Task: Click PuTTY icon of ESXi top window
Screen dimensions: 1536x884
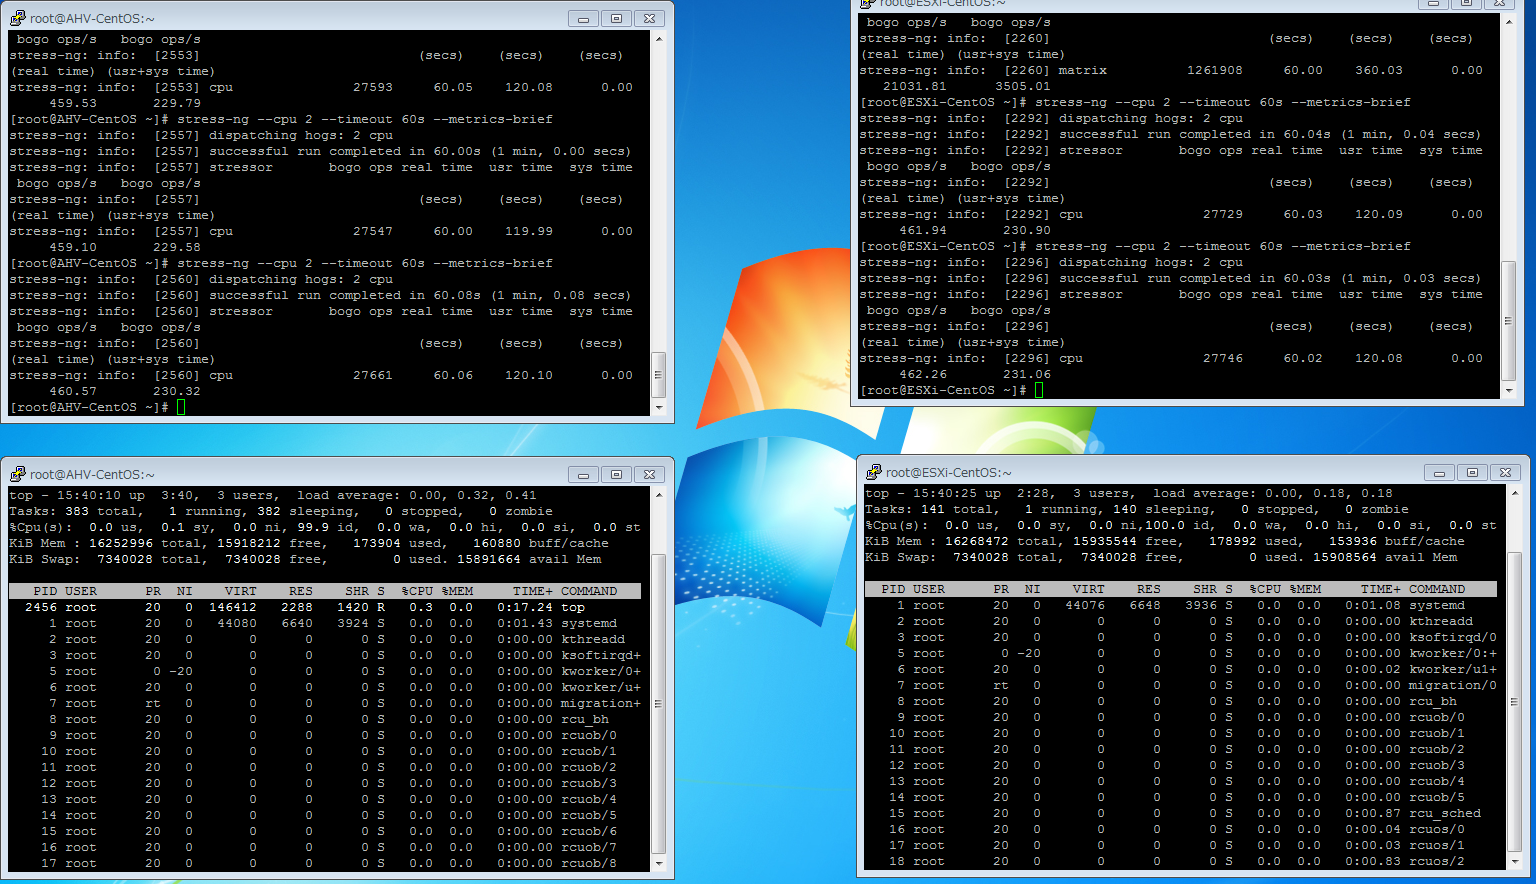Action: [x=873, y=472]
